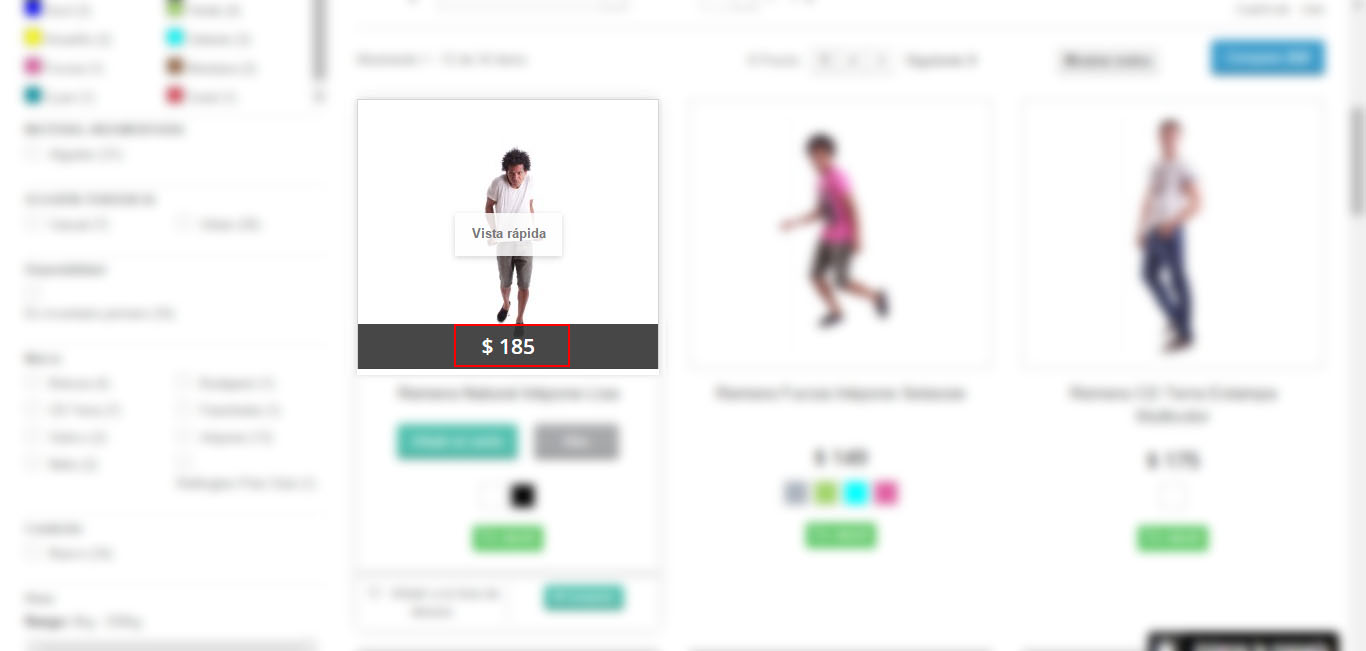Open the boy in pink shirt product image

836,230
